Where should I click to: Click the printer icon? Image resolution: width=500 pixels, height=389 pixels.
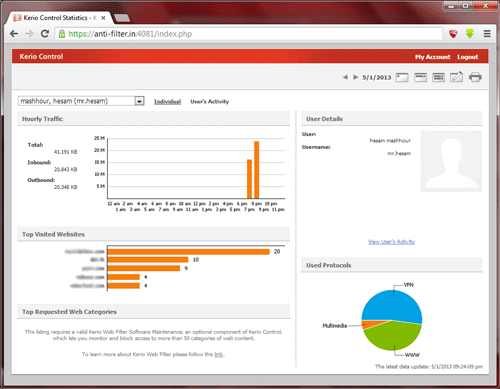click(475, 77)
